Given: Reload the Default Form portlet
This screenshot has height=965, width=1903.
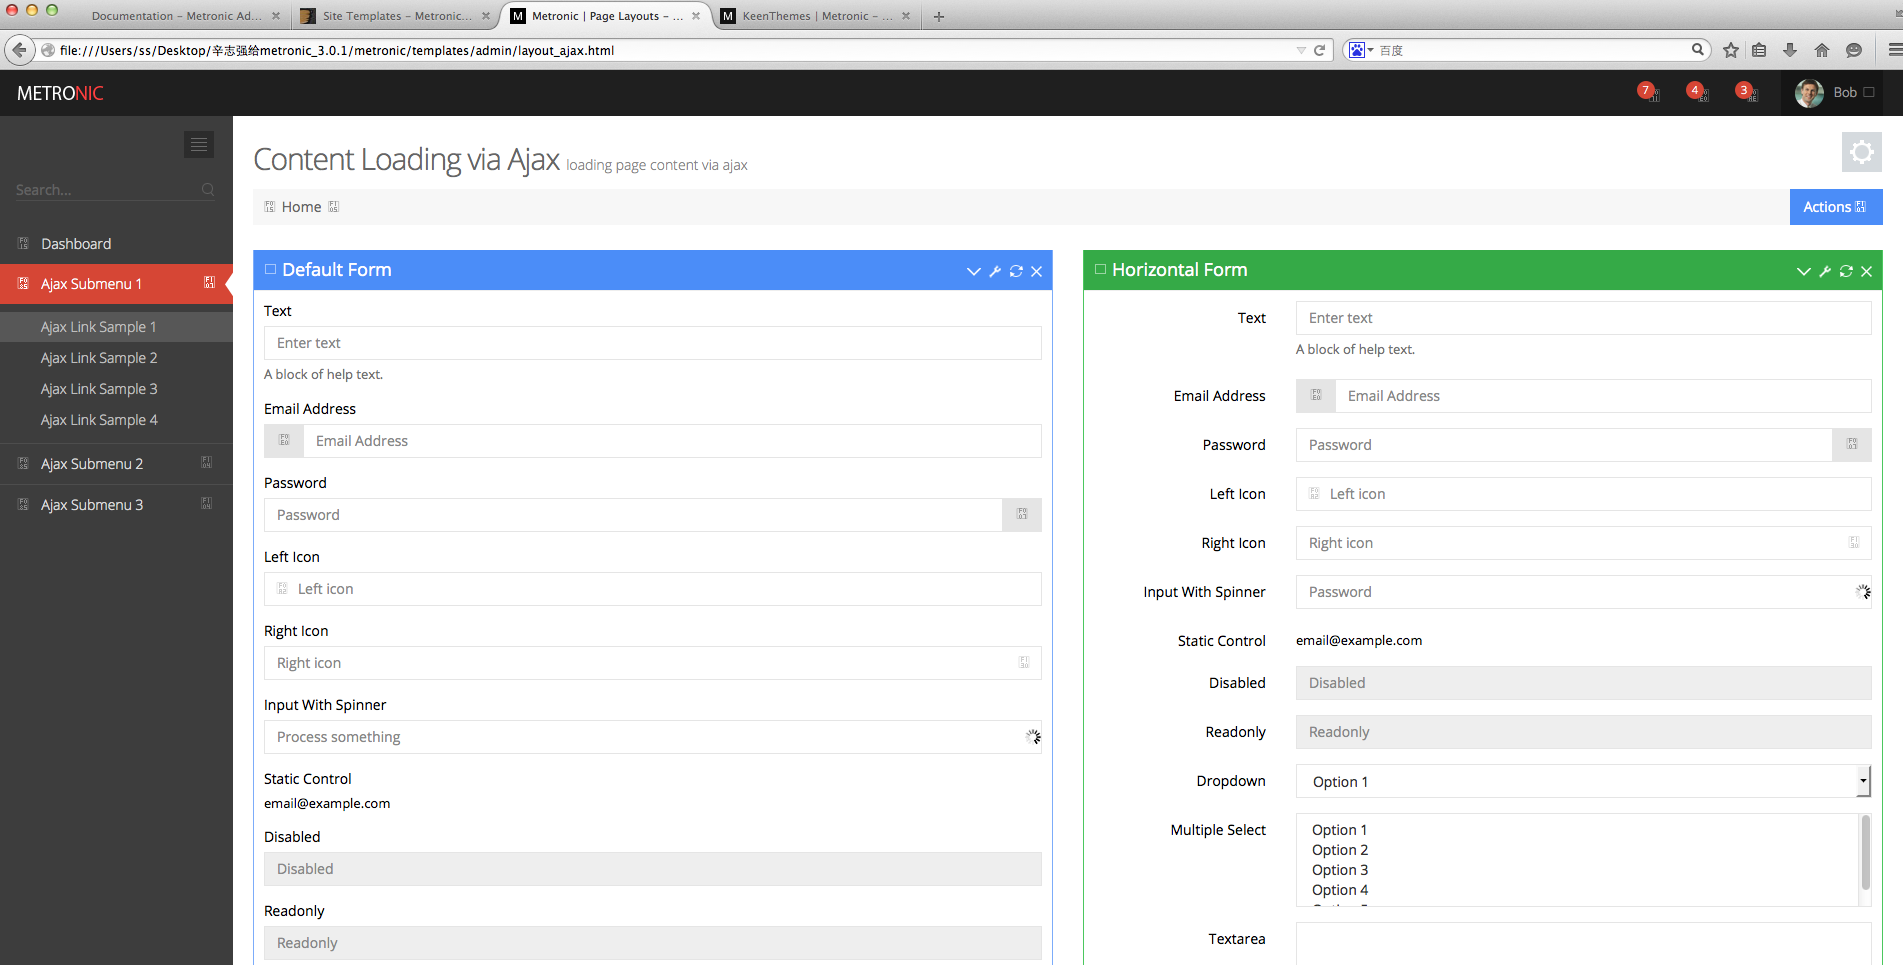Looking at the screenshot, I should click(x=1016, y=271).
